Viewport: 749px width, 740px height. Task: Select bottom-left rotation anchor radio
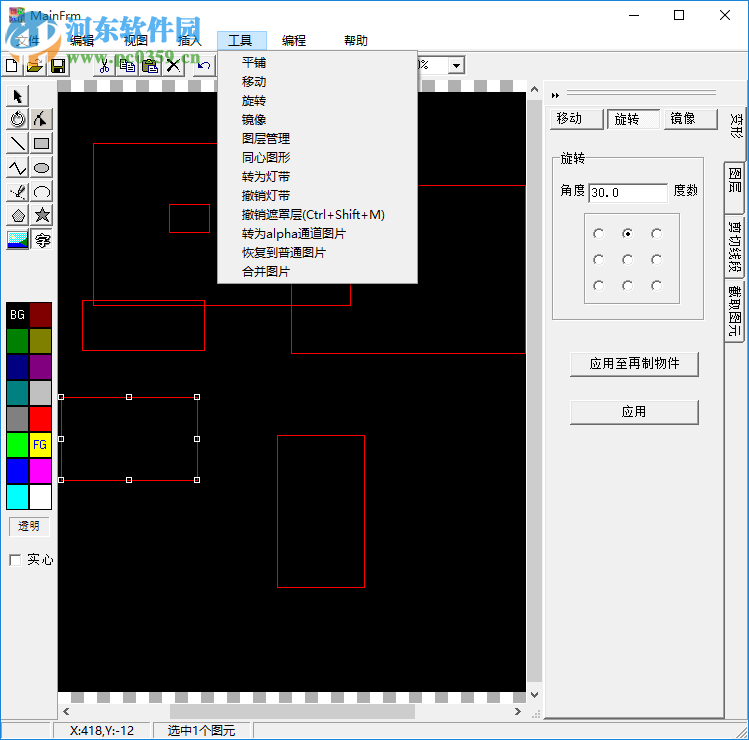(598, 286)
